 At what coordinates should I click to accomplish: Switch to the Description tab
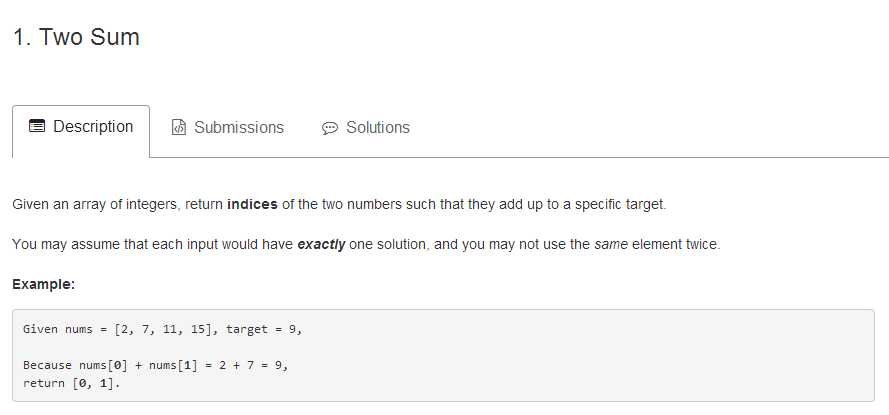[x=92, y=127]
